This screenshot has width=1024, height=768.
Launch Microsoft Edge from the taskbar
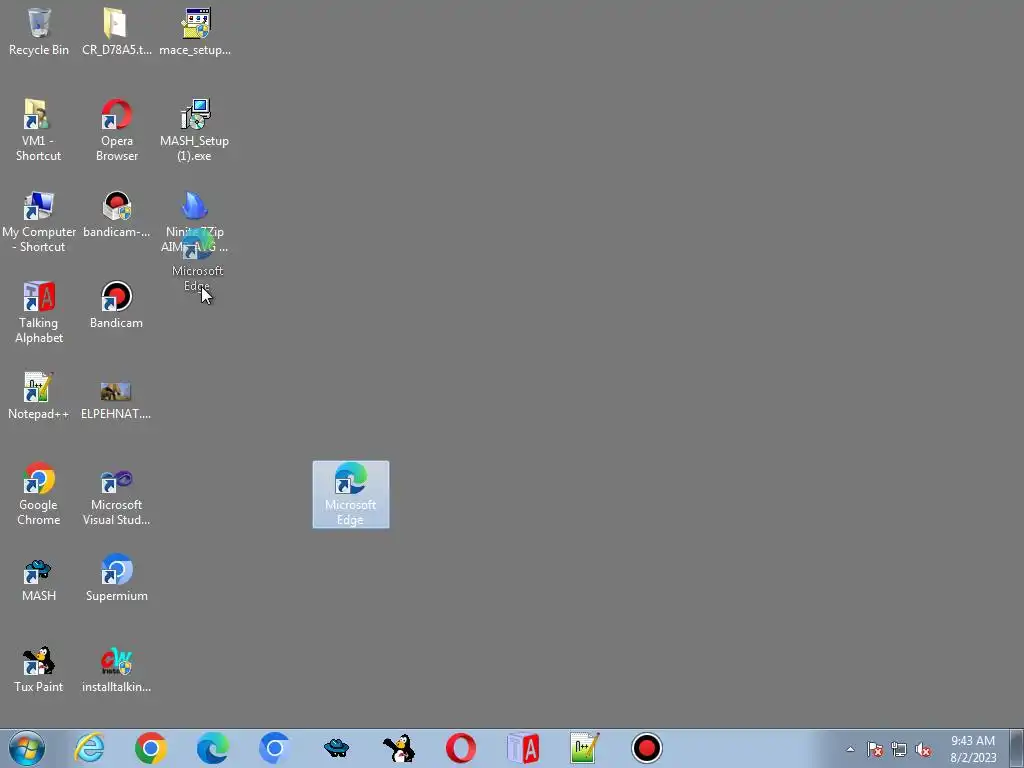(x=213, y=748)
